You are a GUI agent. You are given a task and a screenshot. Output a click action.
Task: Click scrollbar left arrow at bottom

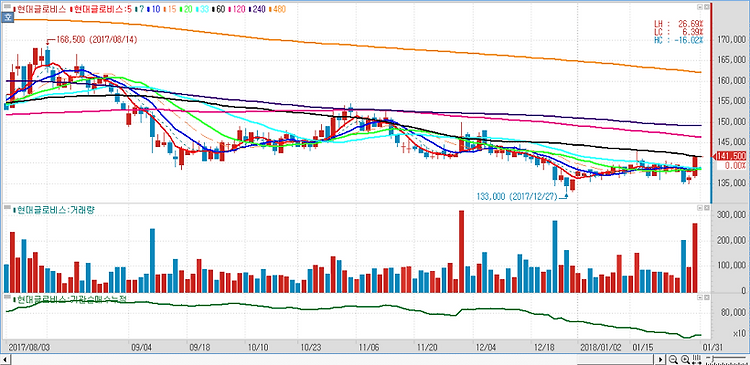(x=6, y=359)
